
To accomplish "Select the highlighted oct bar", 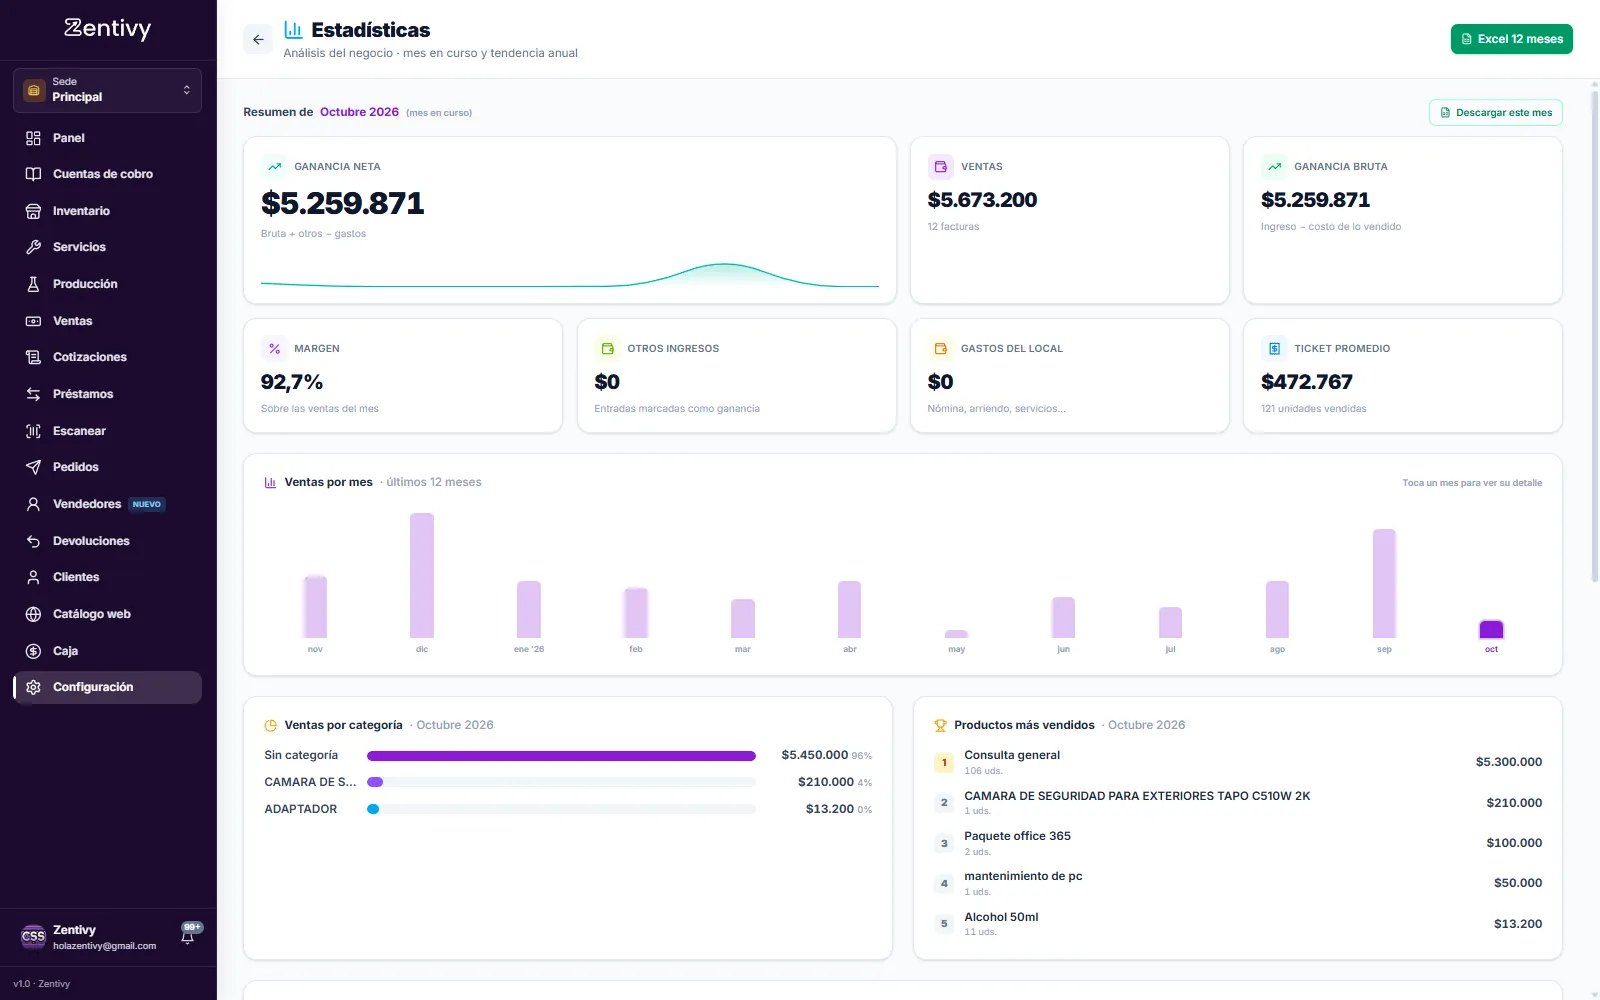I will [x=1491, y=629].
